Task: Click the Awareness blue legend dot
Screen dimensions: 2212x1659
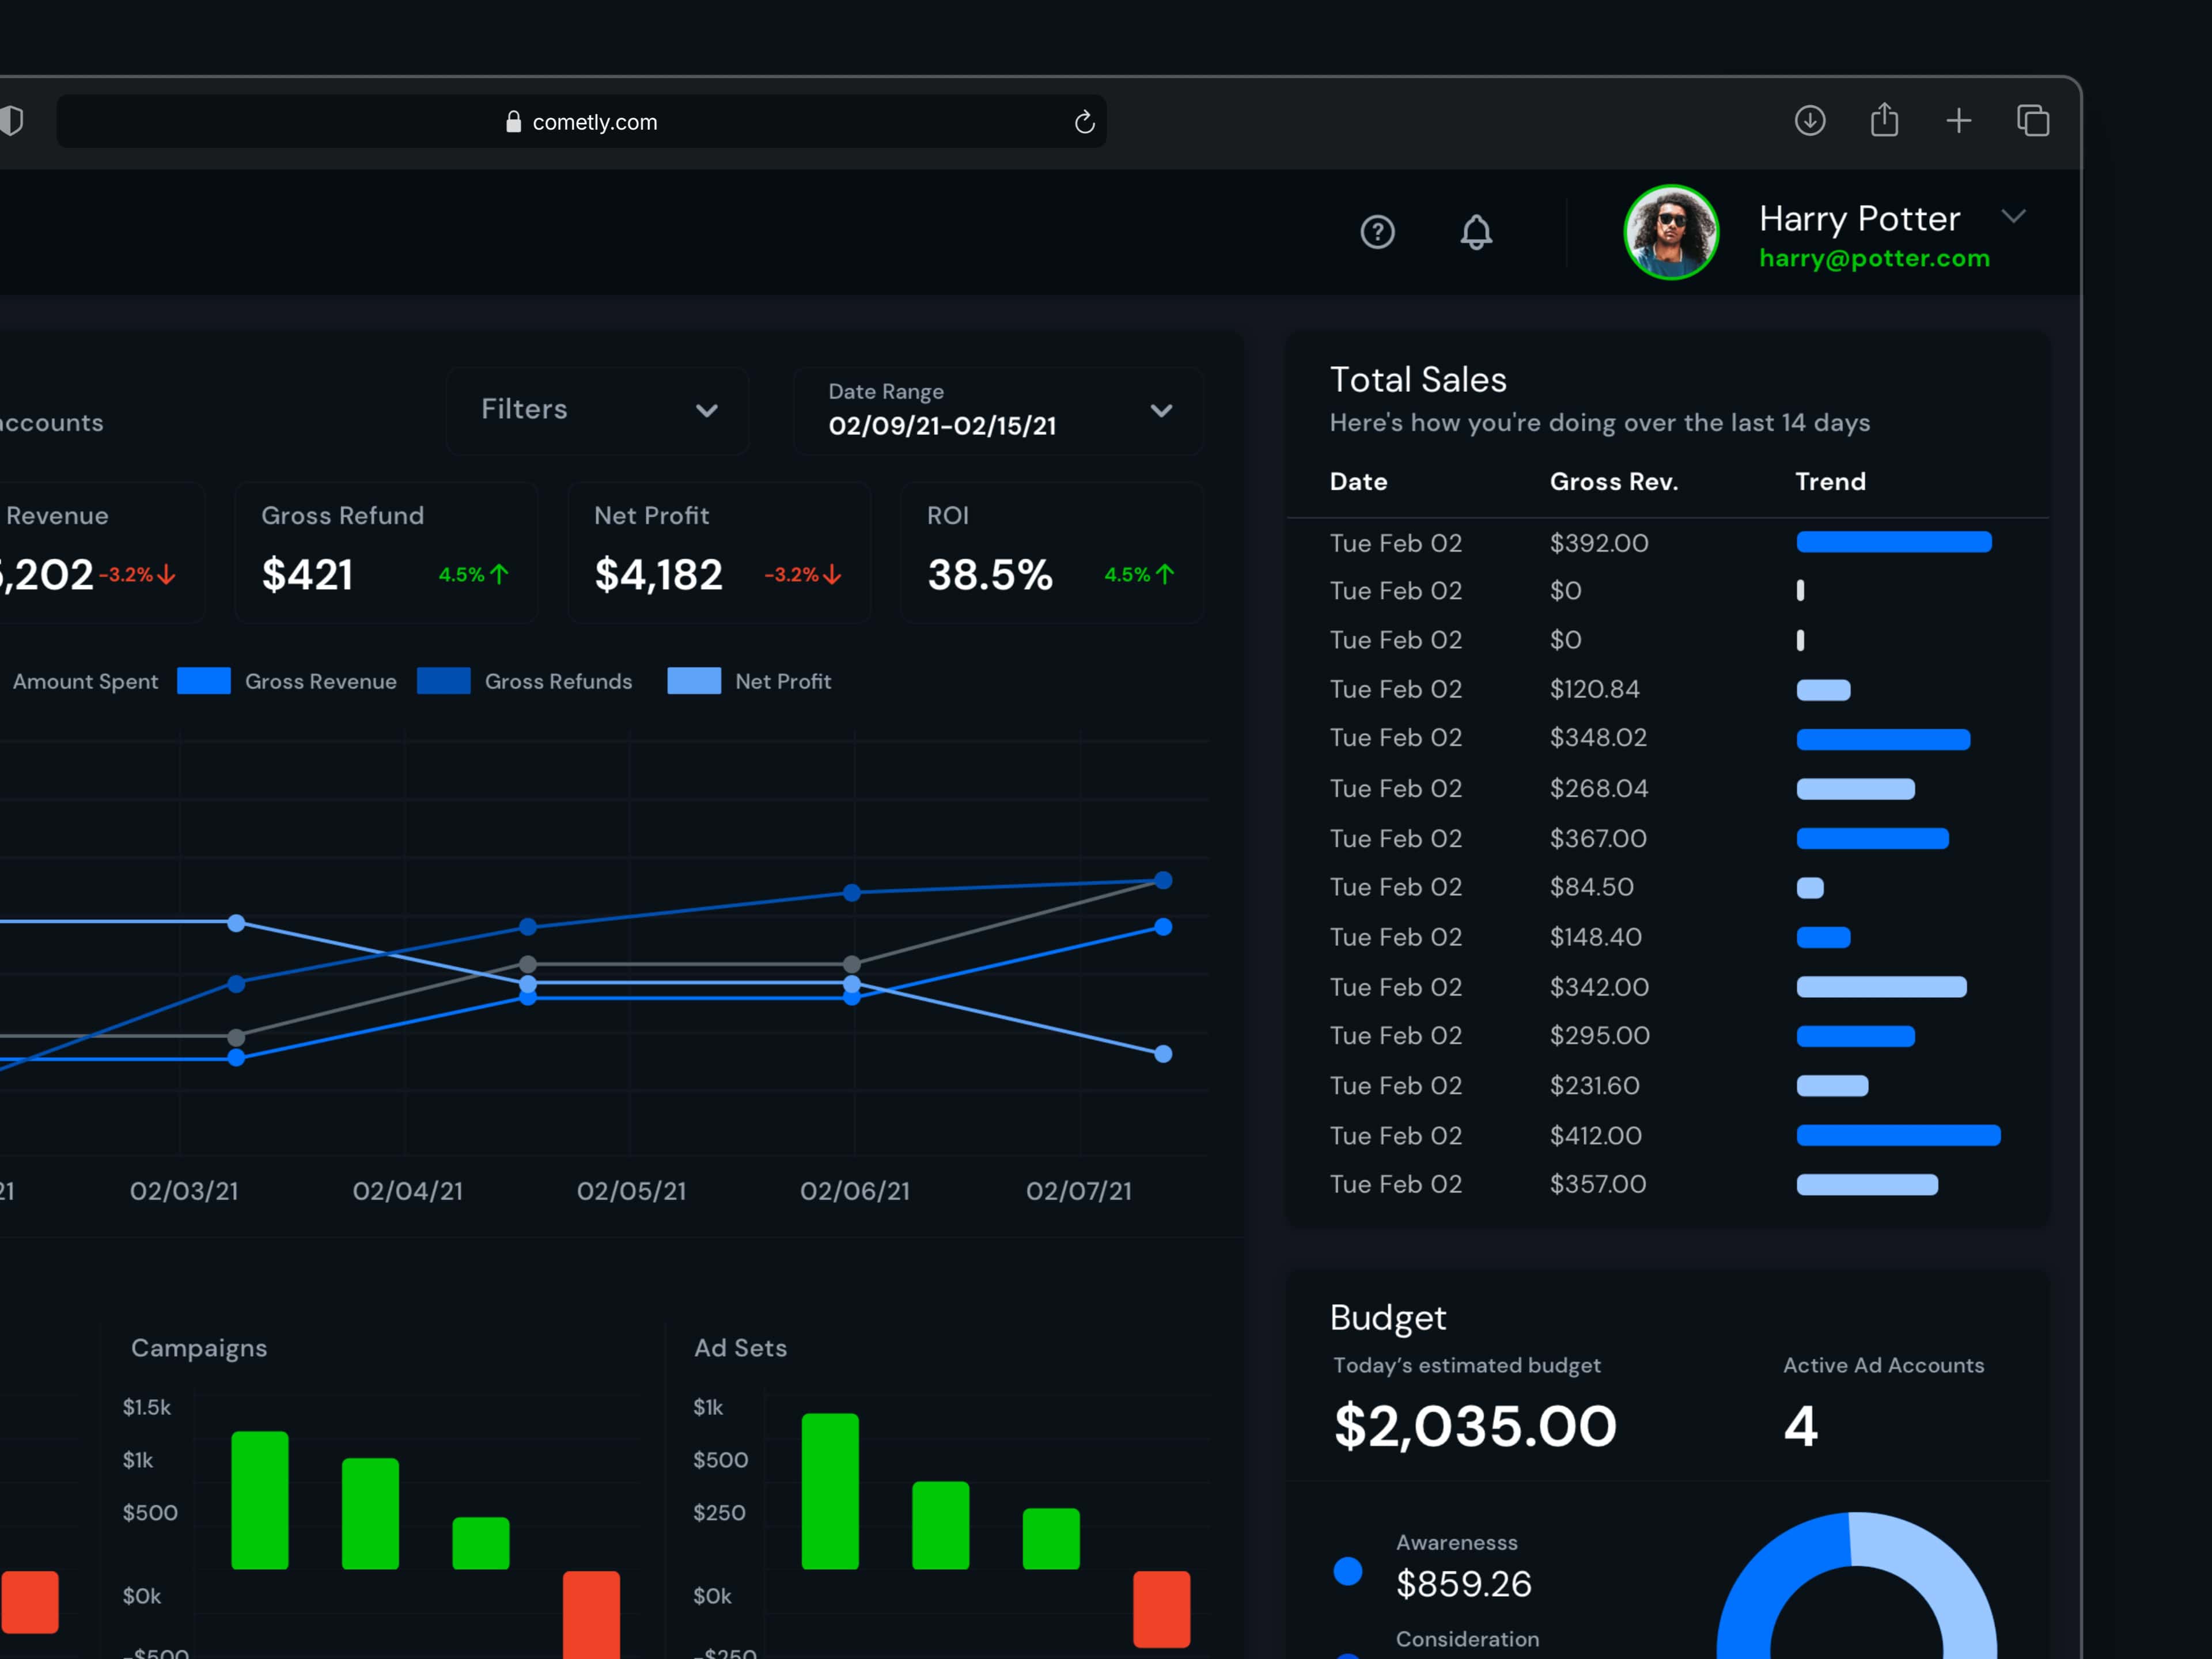Action: coord(1347,1570)
